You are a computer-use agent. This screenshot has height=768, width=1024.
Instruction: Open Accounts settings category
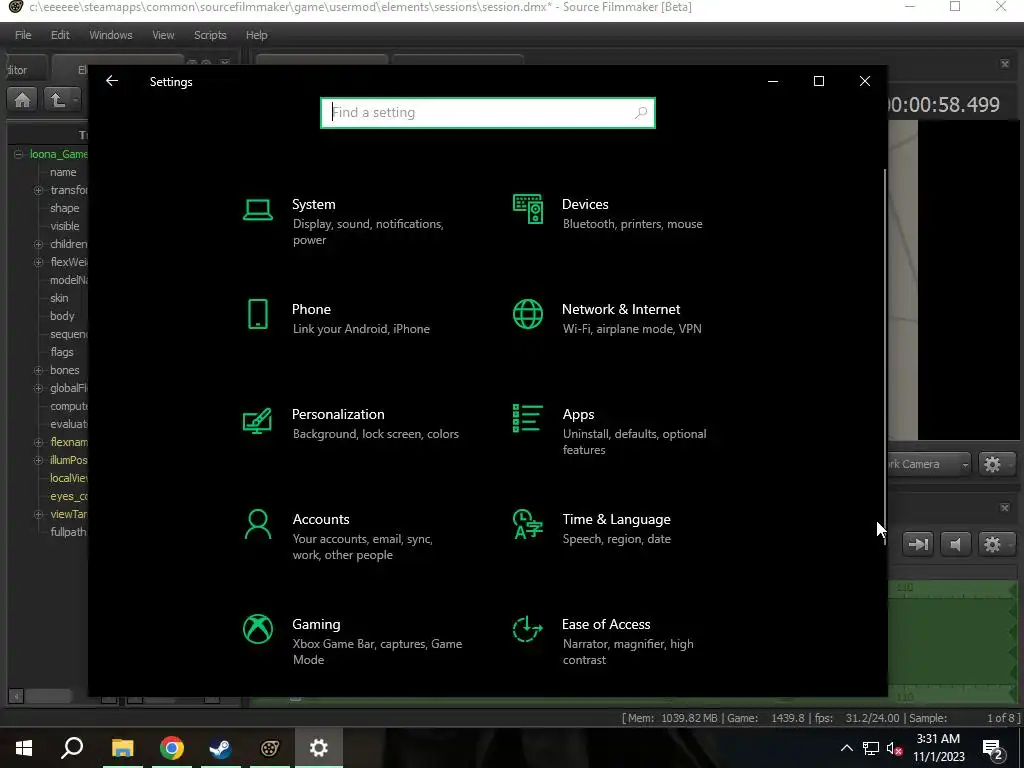point(346,536)
